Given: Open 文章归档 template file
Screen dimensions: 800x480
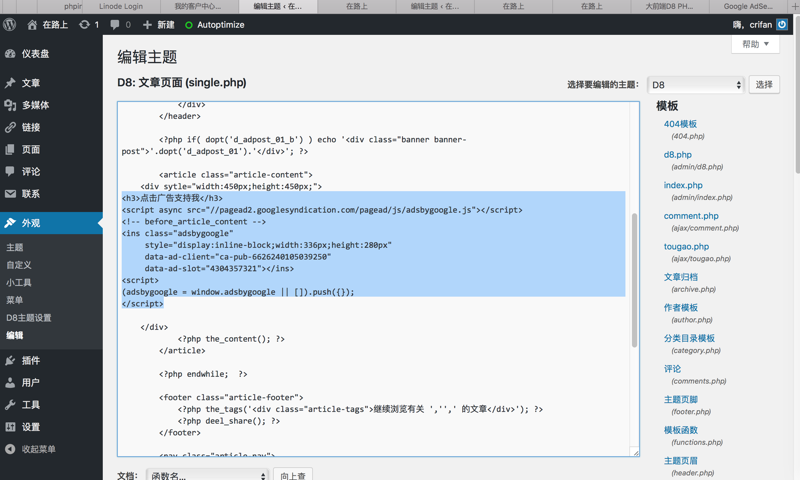Looking at the screenshot, I should click(x=681, y=277).
